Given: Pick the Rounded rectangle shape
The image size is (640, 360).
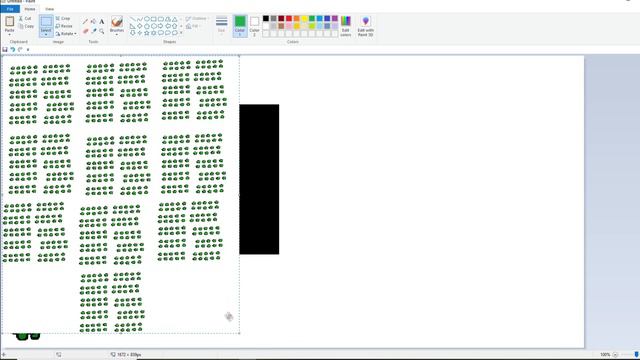Looking at the screenshot, I should pyautogui.click(x=160, y=19).
